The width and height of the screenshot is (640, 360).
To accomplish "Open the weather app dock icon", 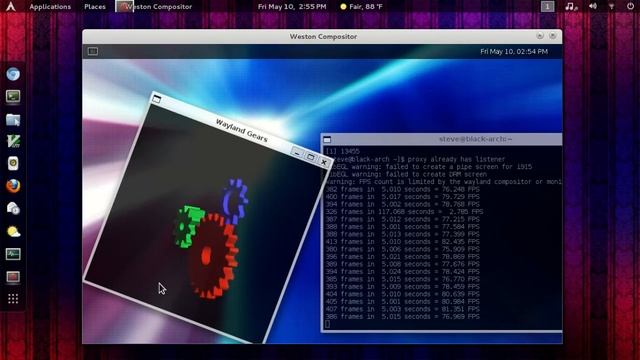I will tap(13, 231).
